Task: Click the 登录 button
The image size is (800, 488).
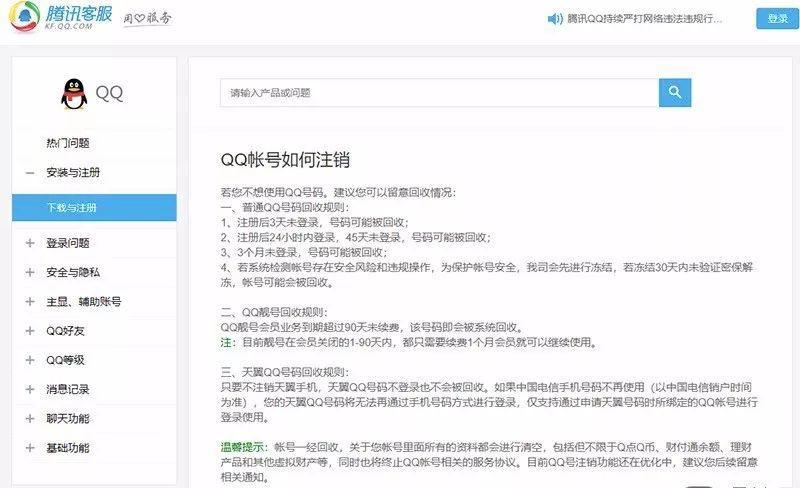Action: click(777, 18)
